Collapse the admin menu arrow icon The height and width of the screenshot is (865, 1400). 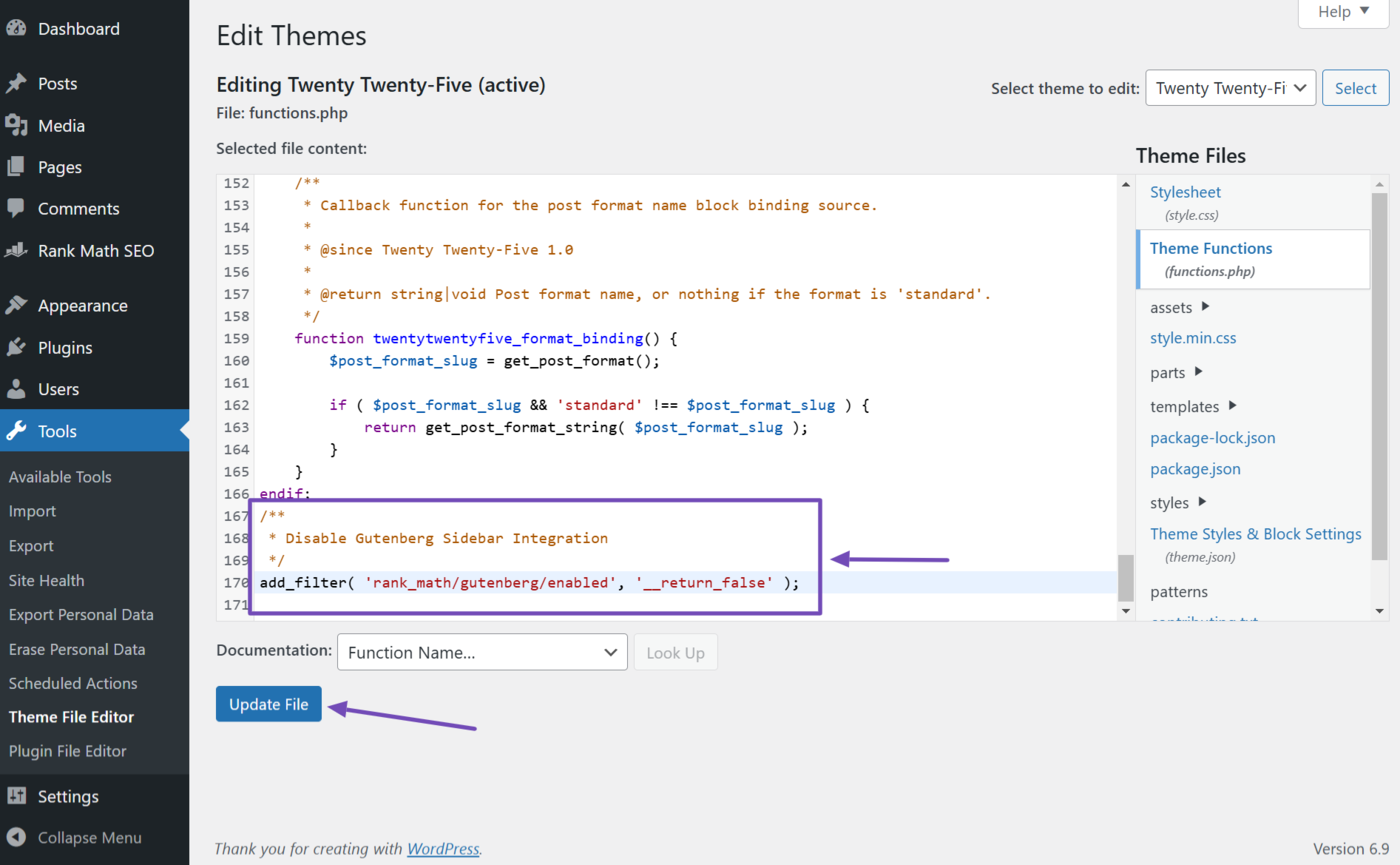point(17,838)
